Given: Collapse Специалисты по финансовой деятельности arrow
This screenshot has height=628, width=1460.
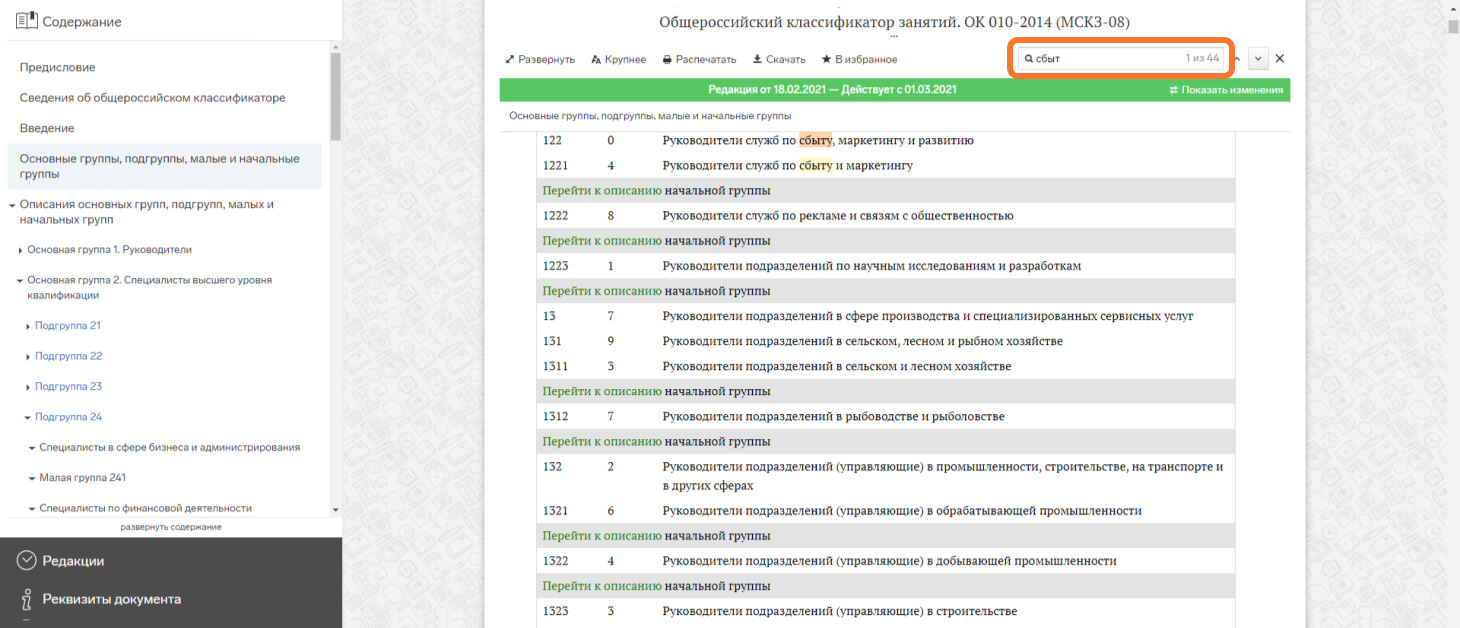Looking at the screenshot, I should tap(32, 509).
